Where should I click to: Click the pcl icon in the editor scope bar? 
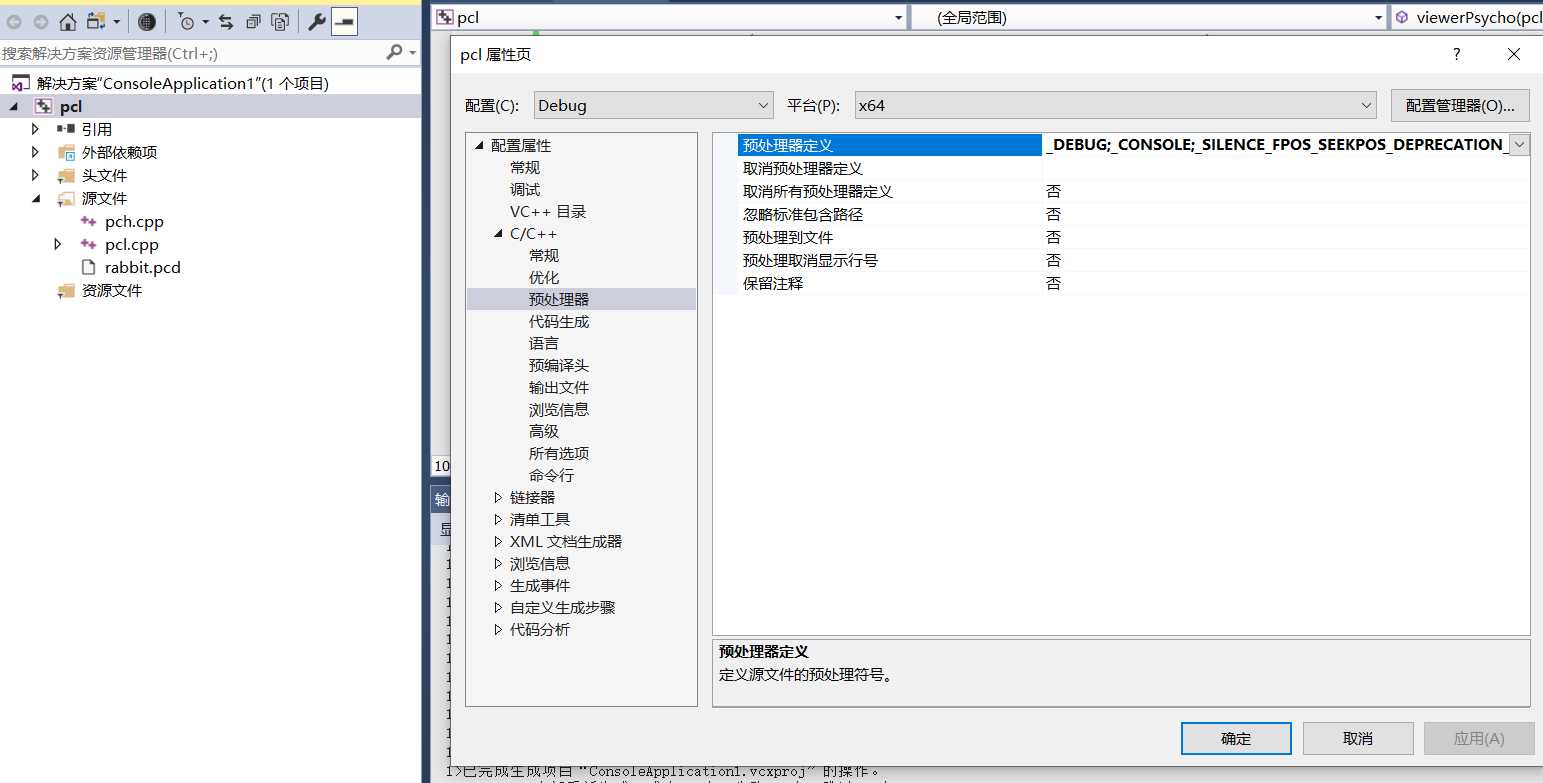click(445, 17)
